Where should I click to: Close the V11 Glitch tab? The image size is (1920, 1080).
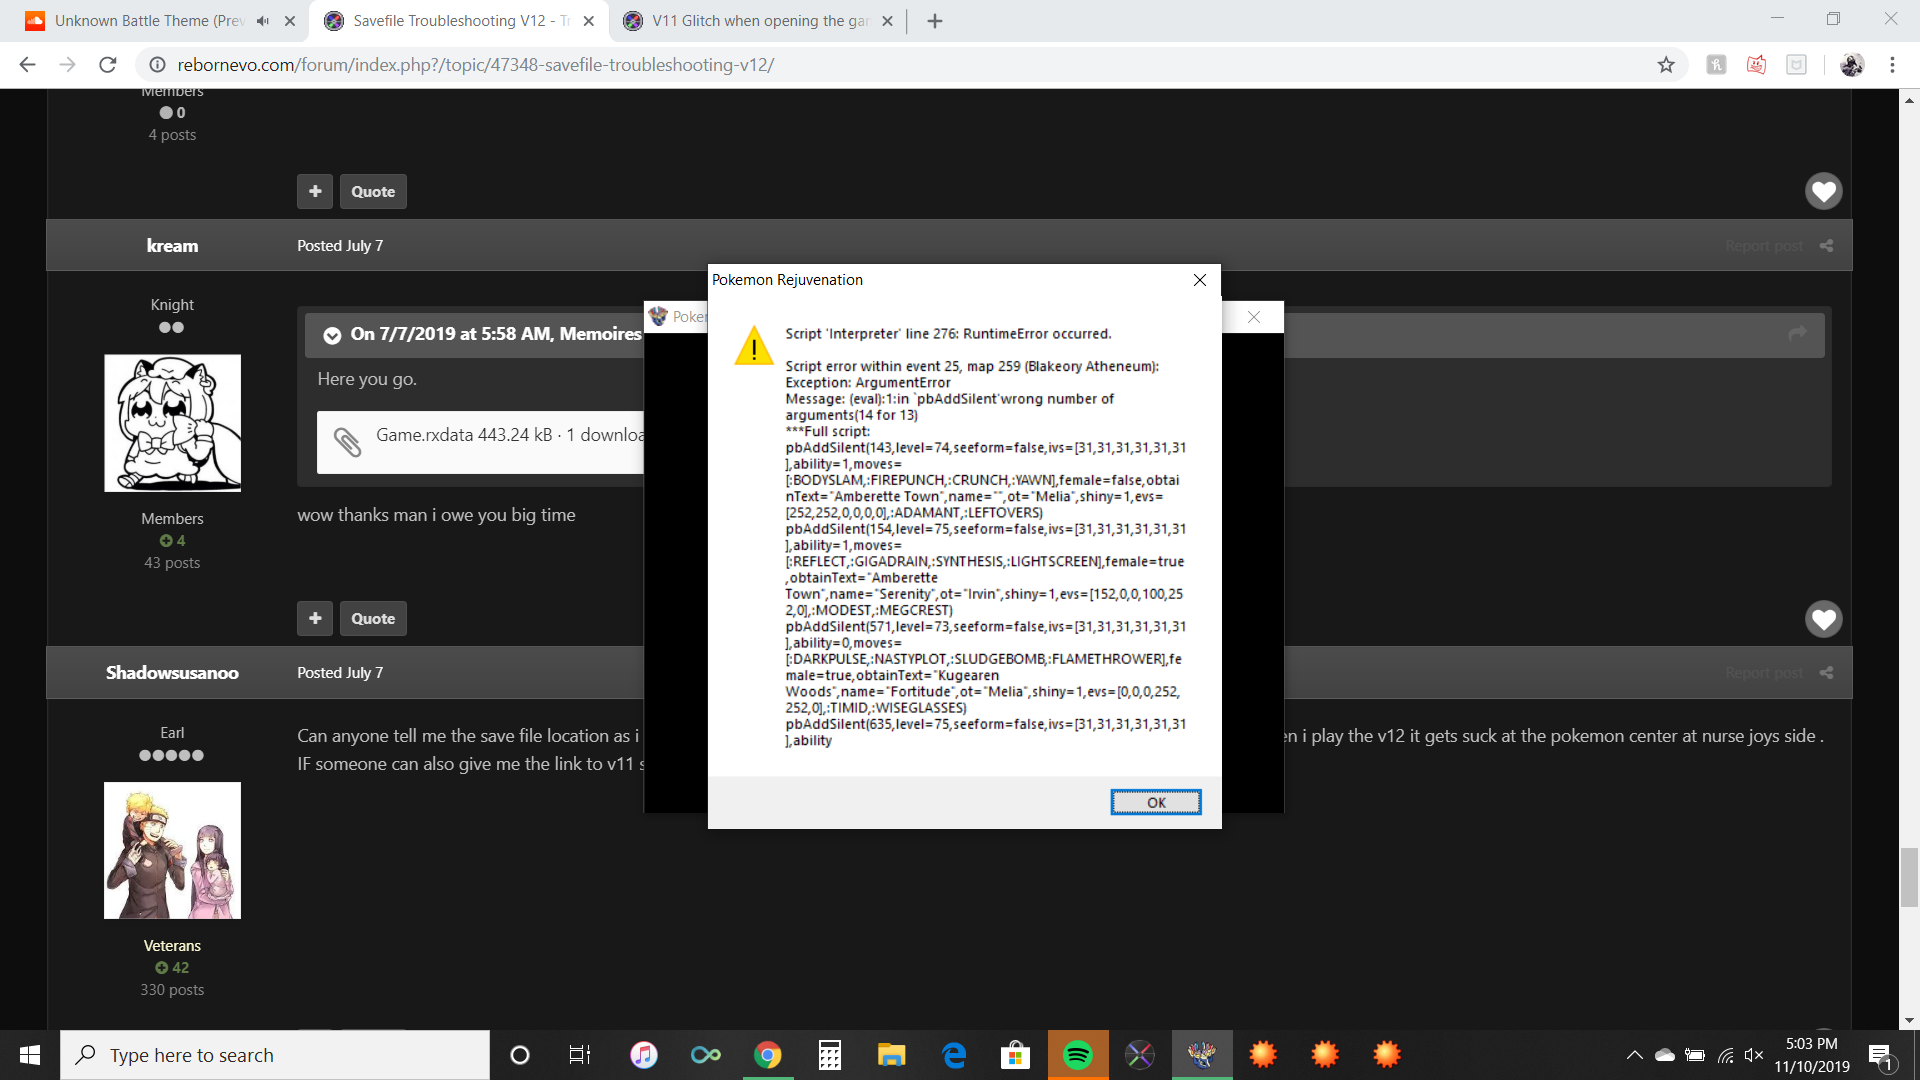tap(887, 21)
